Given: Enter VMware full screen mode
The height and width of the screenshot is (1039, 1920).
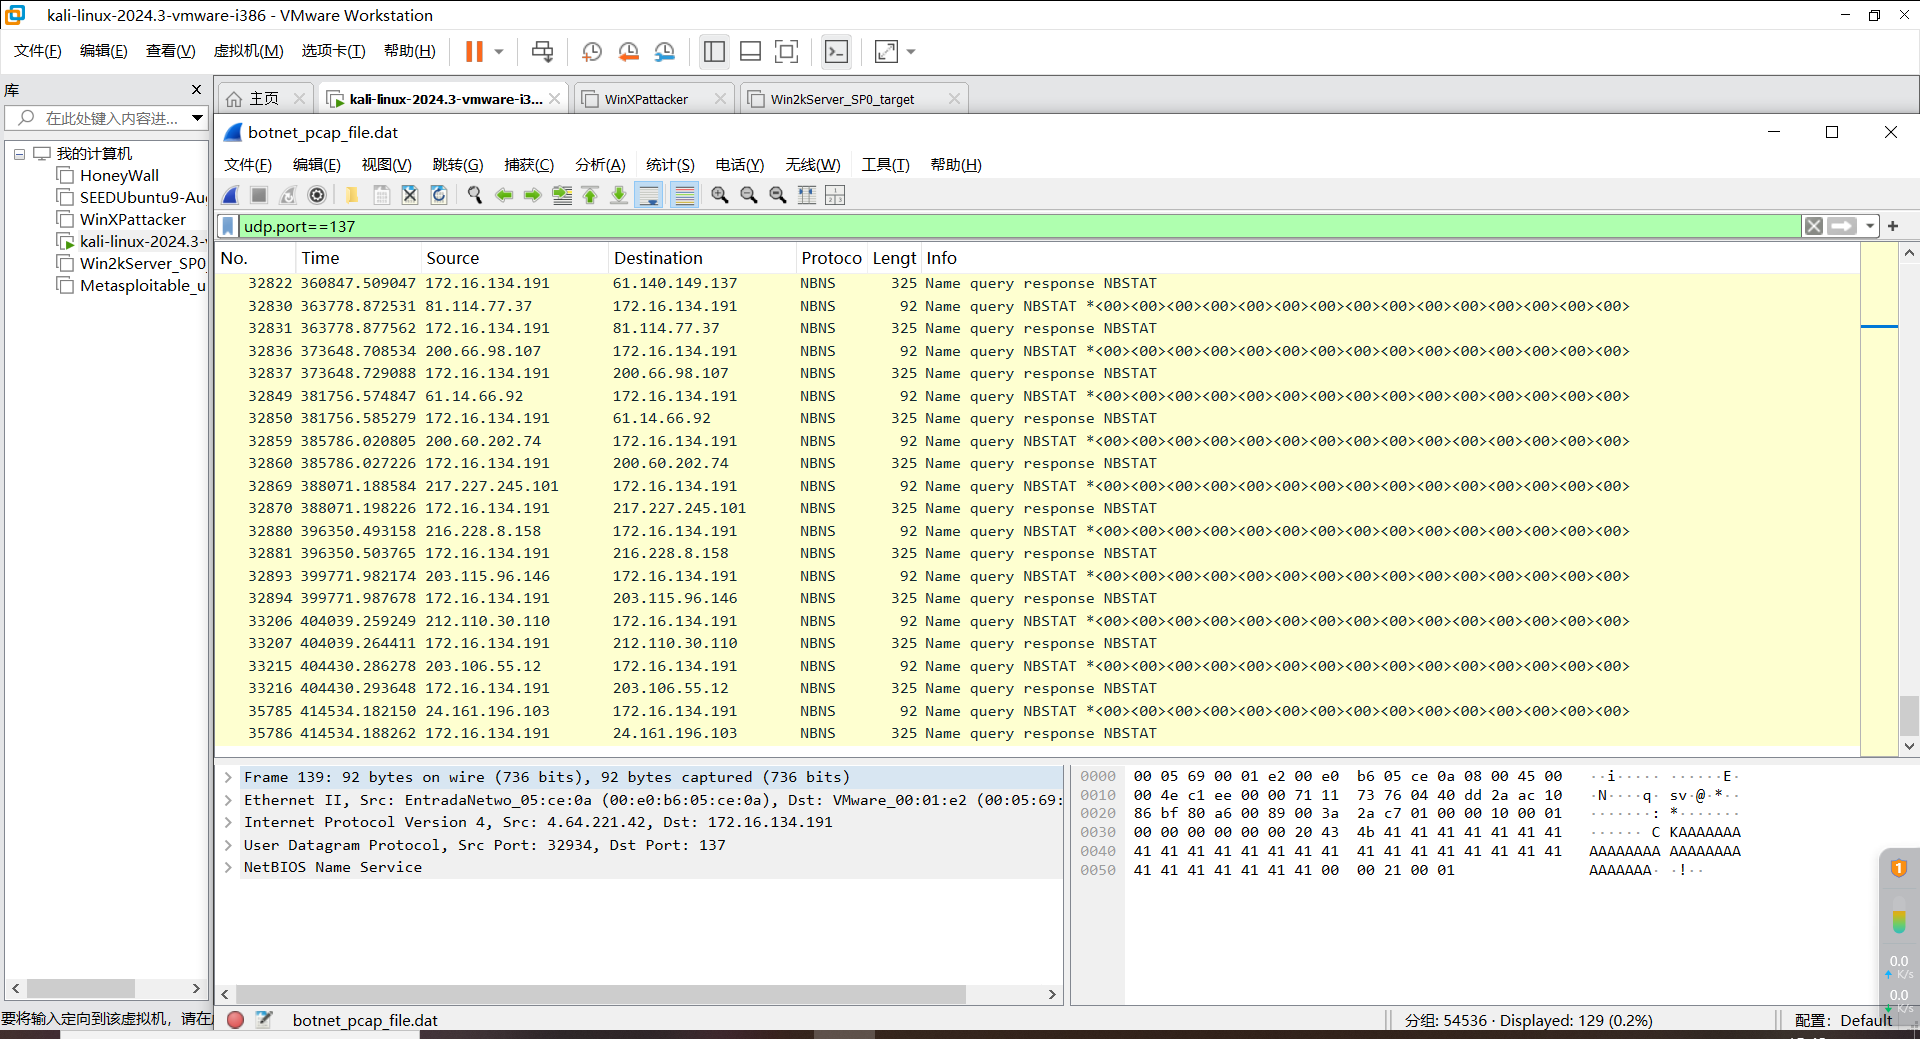Looking at the screenshot, I should [787, 51].
